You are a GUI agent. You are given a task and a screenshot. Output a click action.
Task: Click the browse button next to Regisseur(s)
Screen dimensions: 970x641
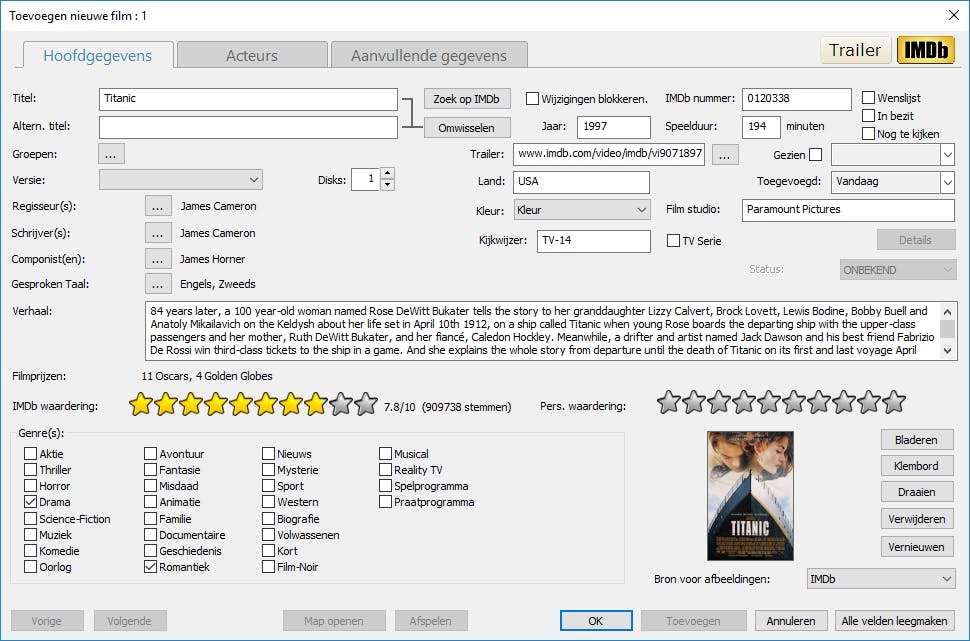point(158,206)
